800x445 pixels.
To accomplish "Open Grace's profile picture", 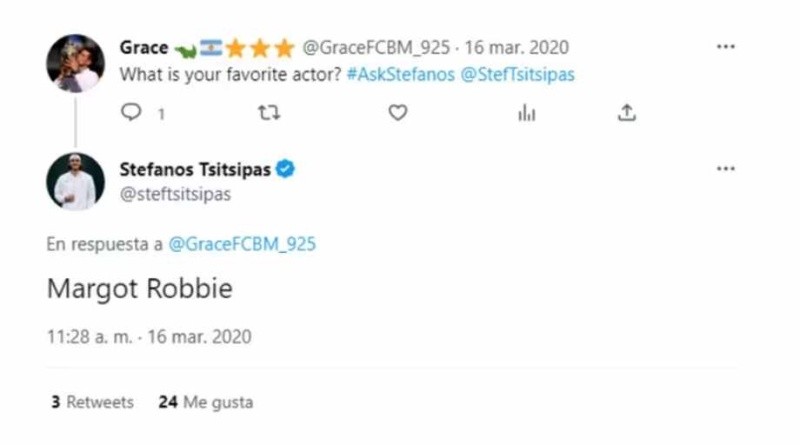I will 75,63.
